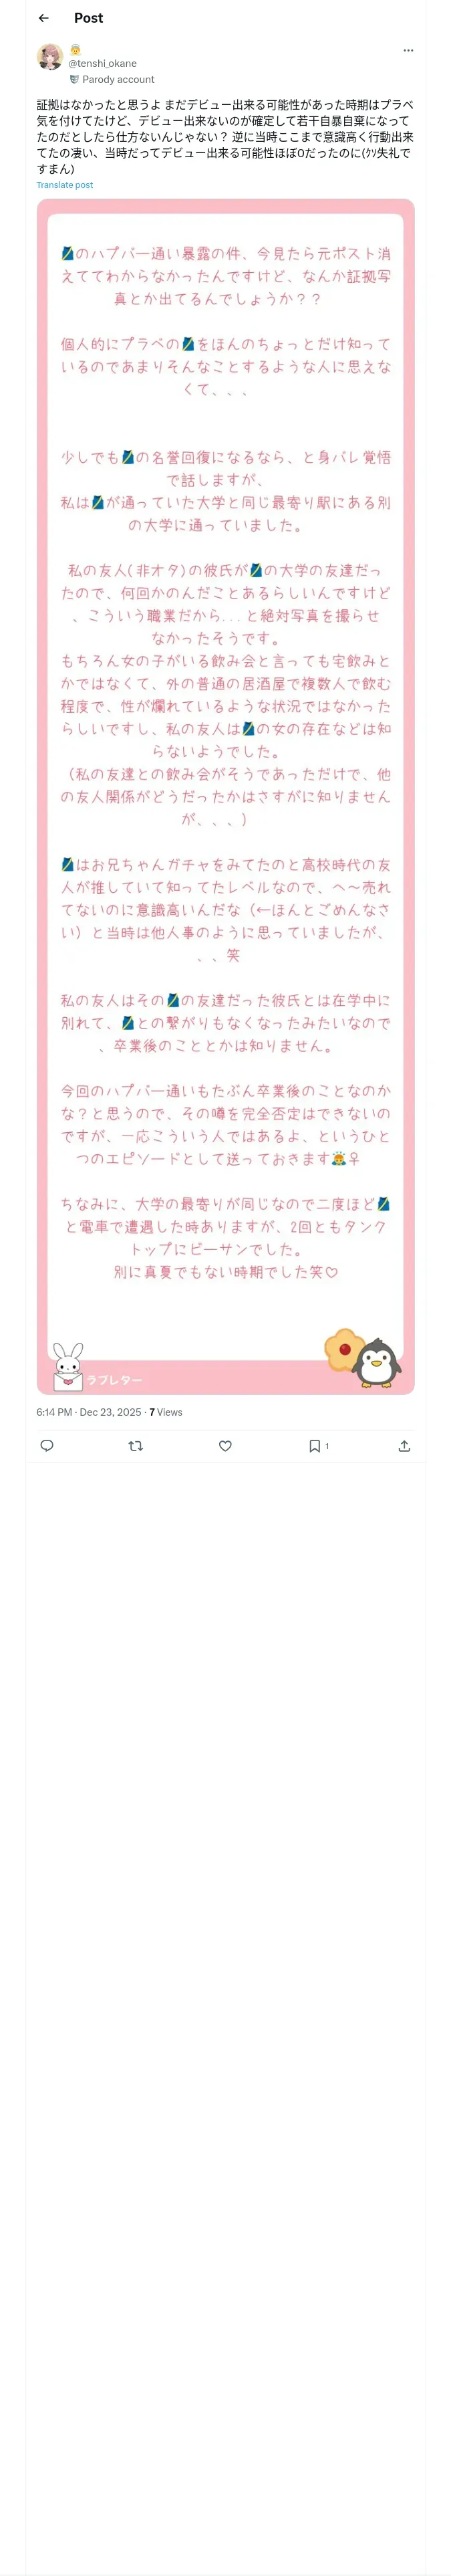The width and height of the screenshot is (451, 2576).
Task: Click the penguin illustration in the image
Action: click(378, 1362)
